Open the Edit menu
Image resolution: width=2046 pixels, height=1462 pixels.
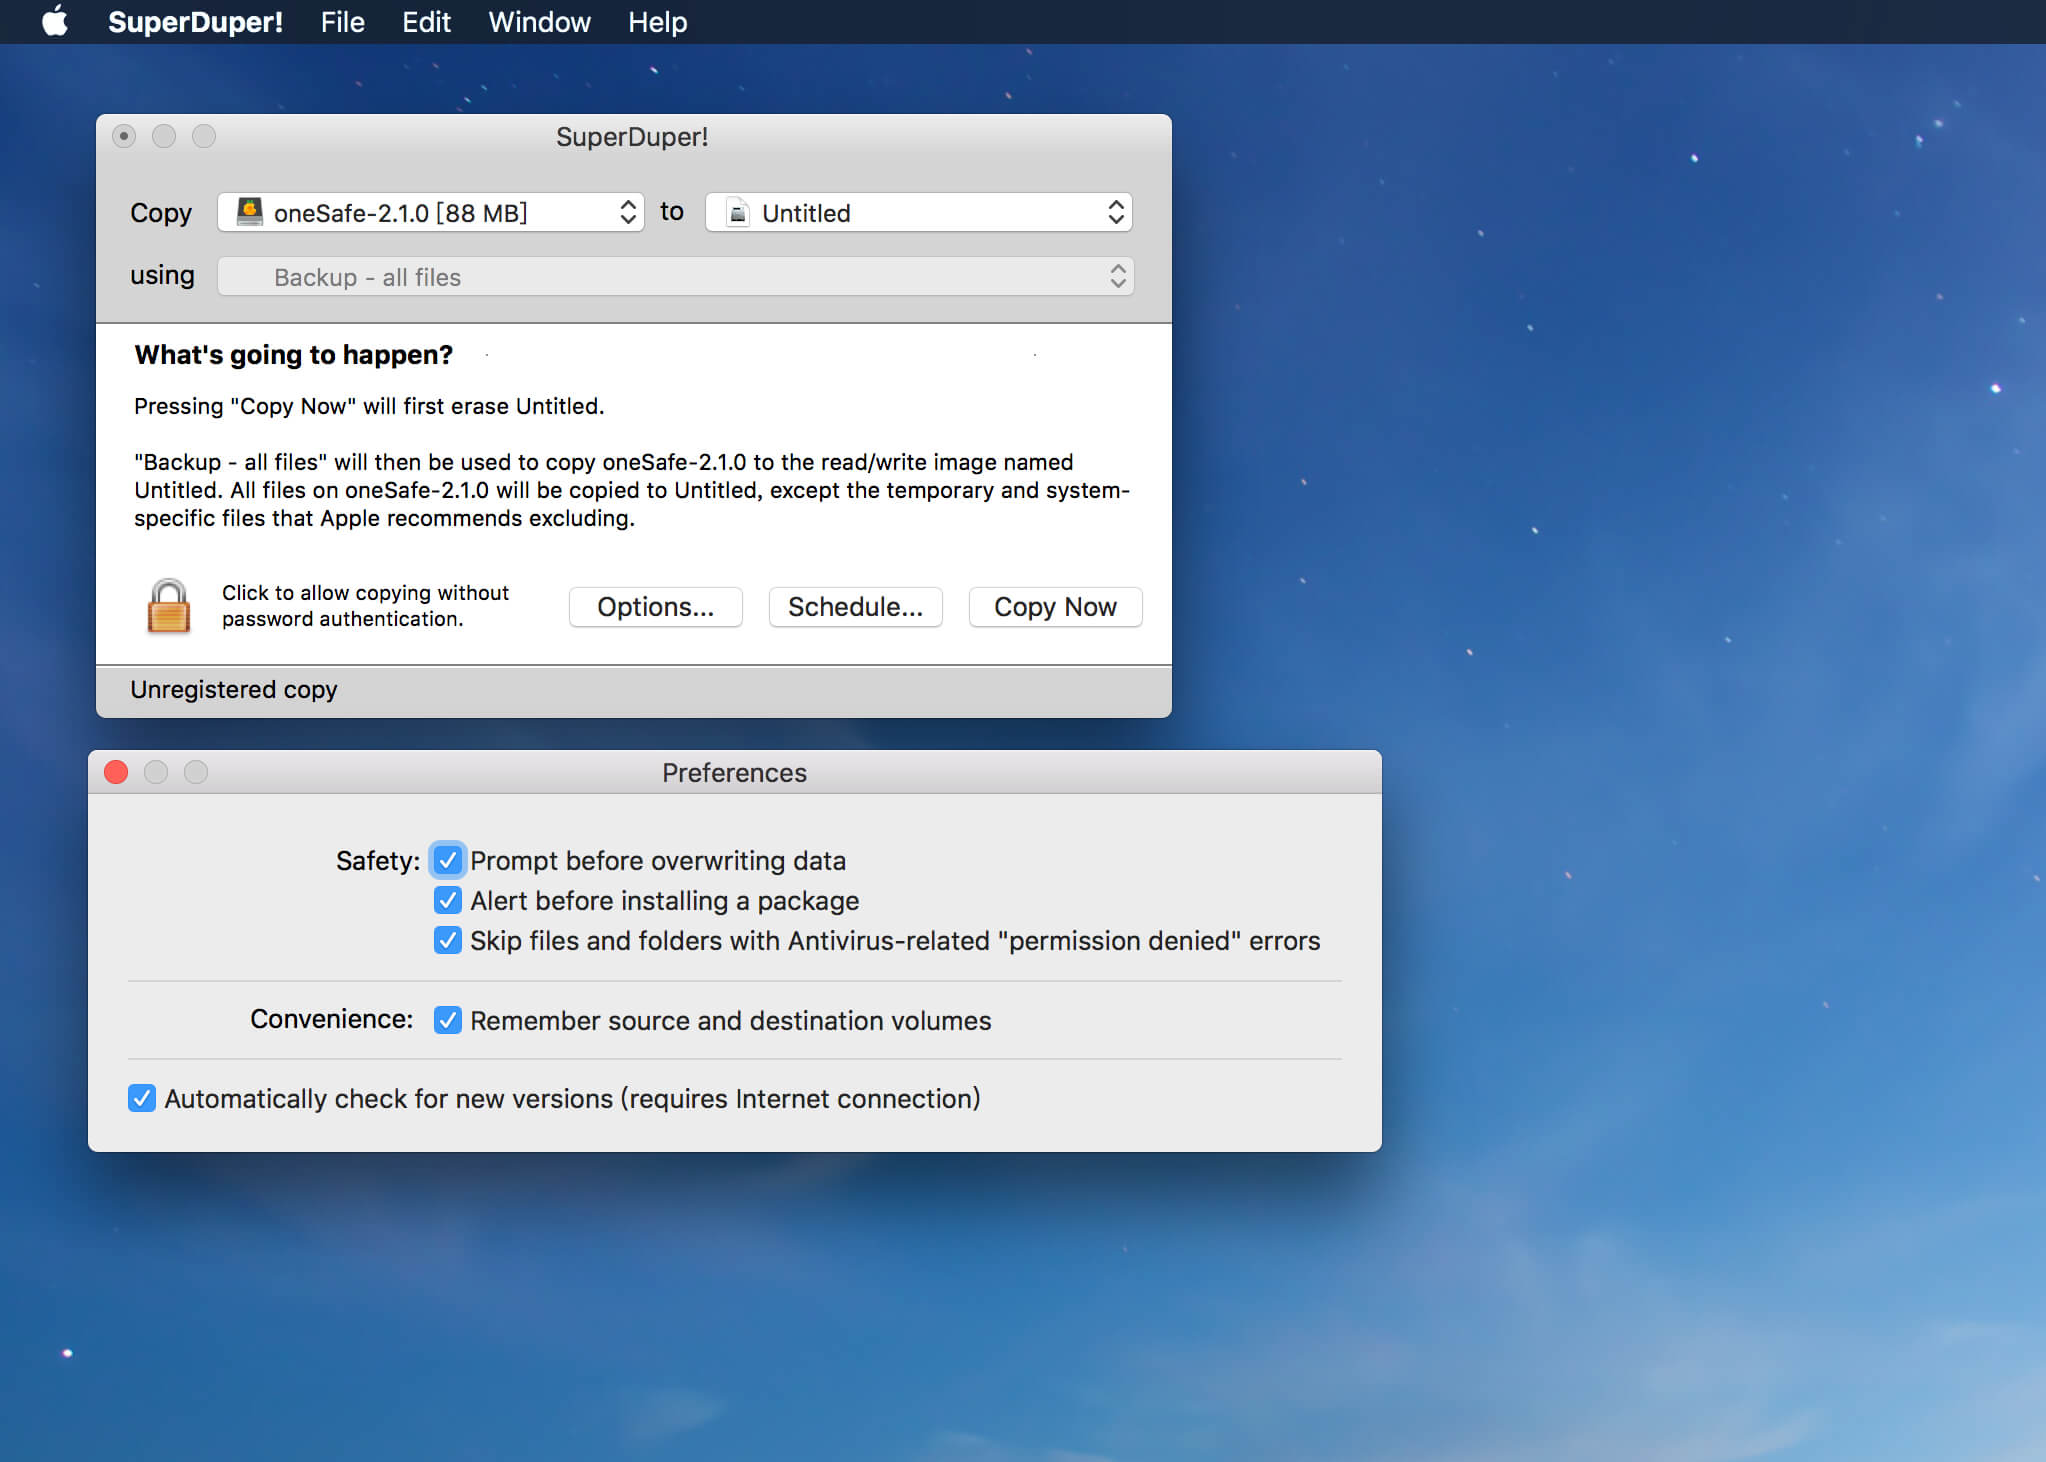[x=426, y=22]
